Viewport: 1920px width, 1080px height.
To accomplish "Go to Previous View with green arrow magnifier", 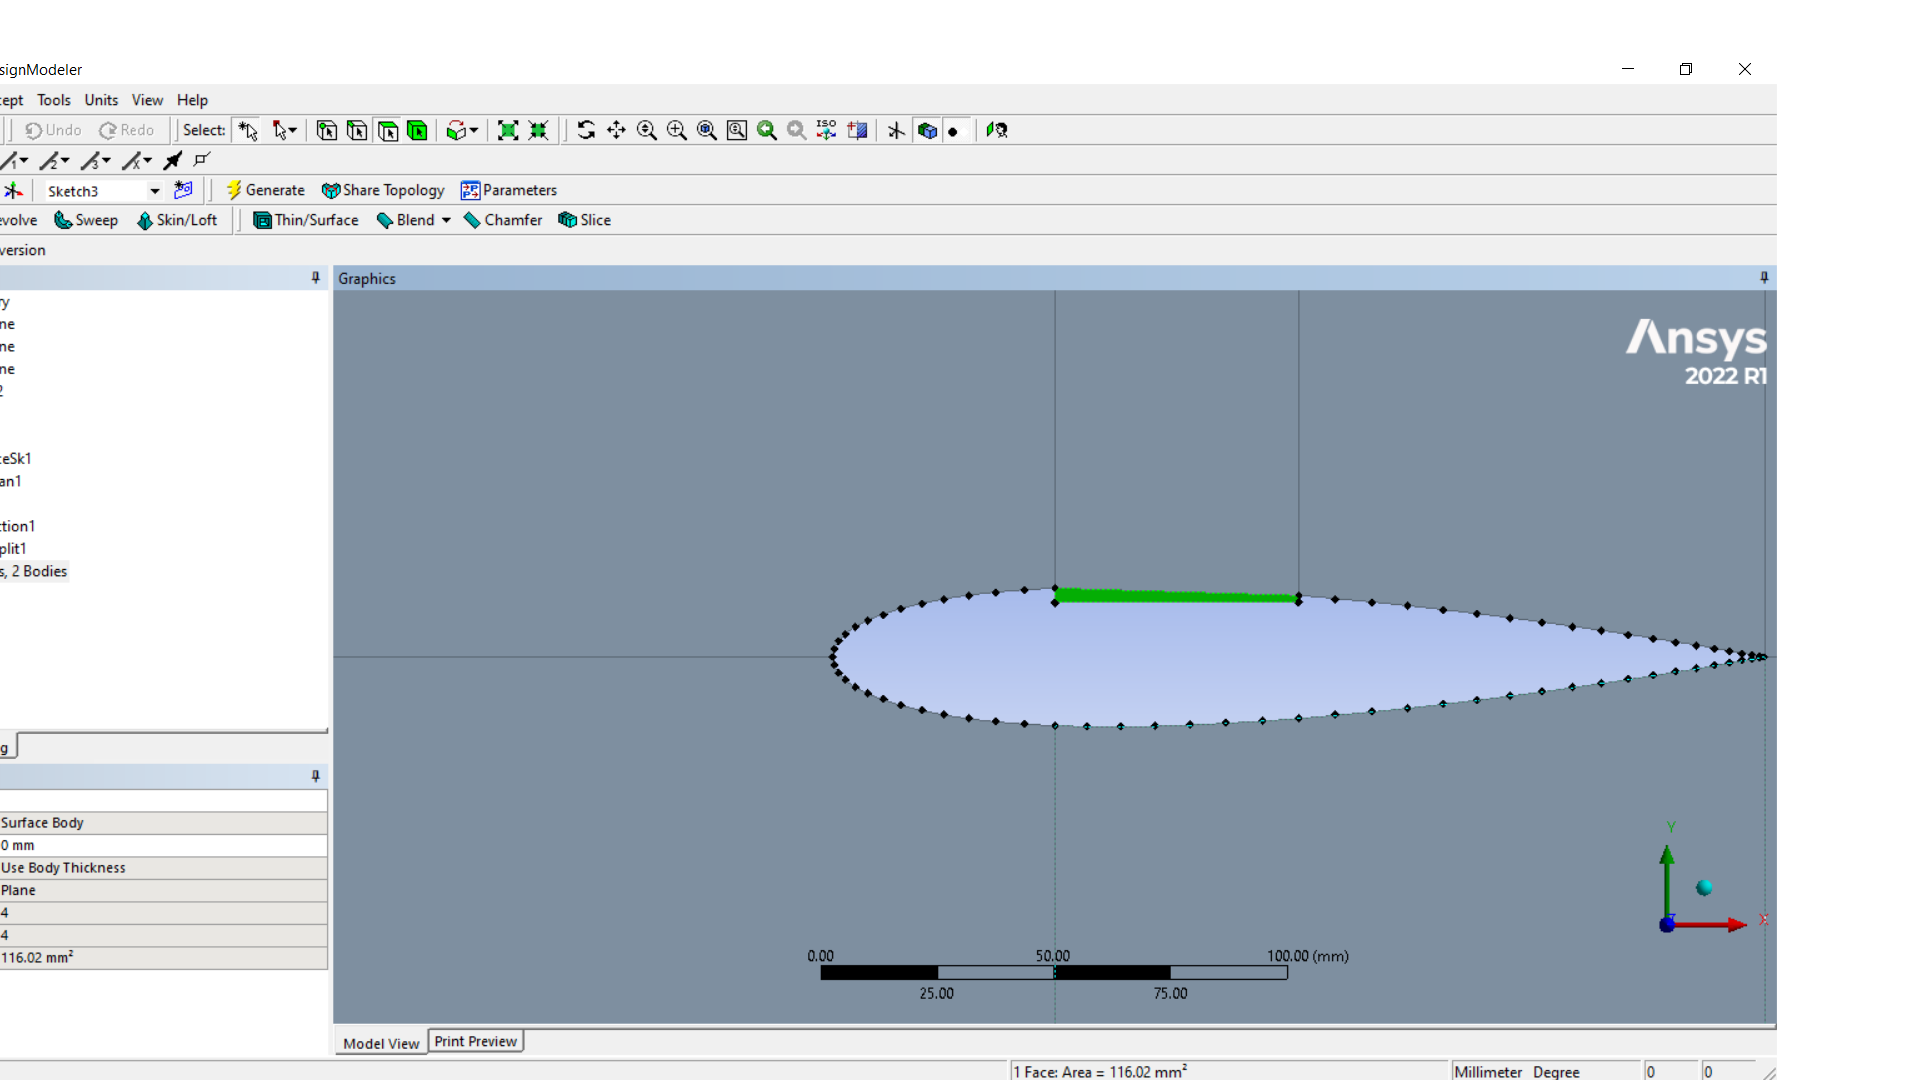I will [x=767, y=130].
